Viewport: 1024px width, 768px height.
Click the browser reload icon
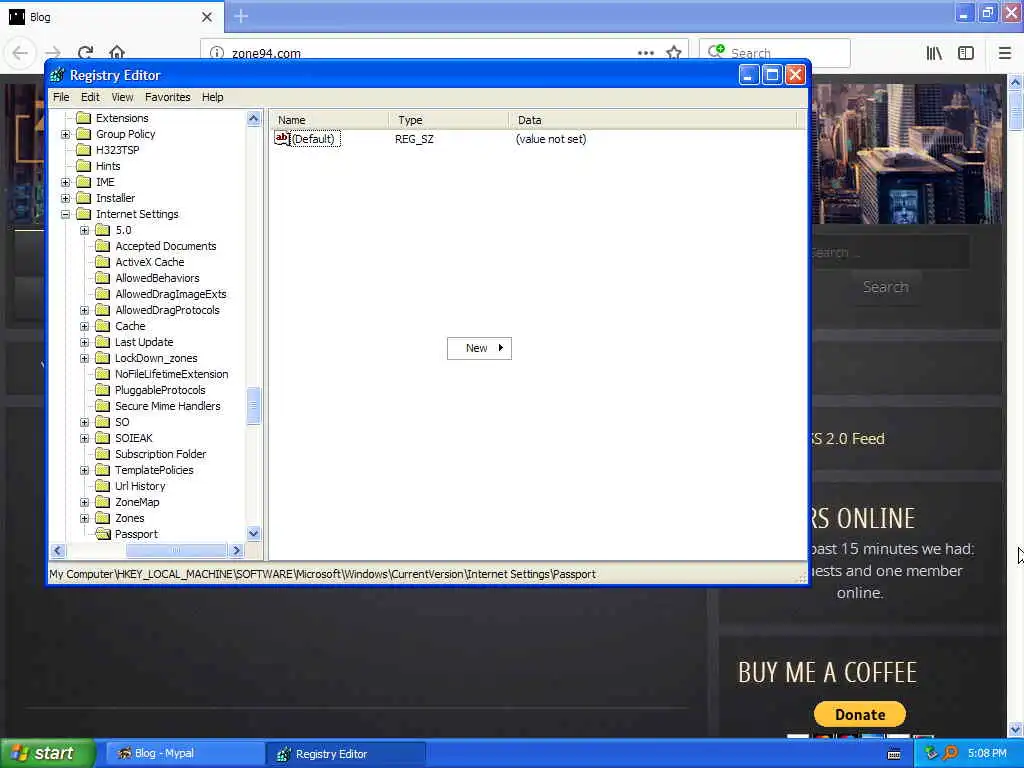86,53
